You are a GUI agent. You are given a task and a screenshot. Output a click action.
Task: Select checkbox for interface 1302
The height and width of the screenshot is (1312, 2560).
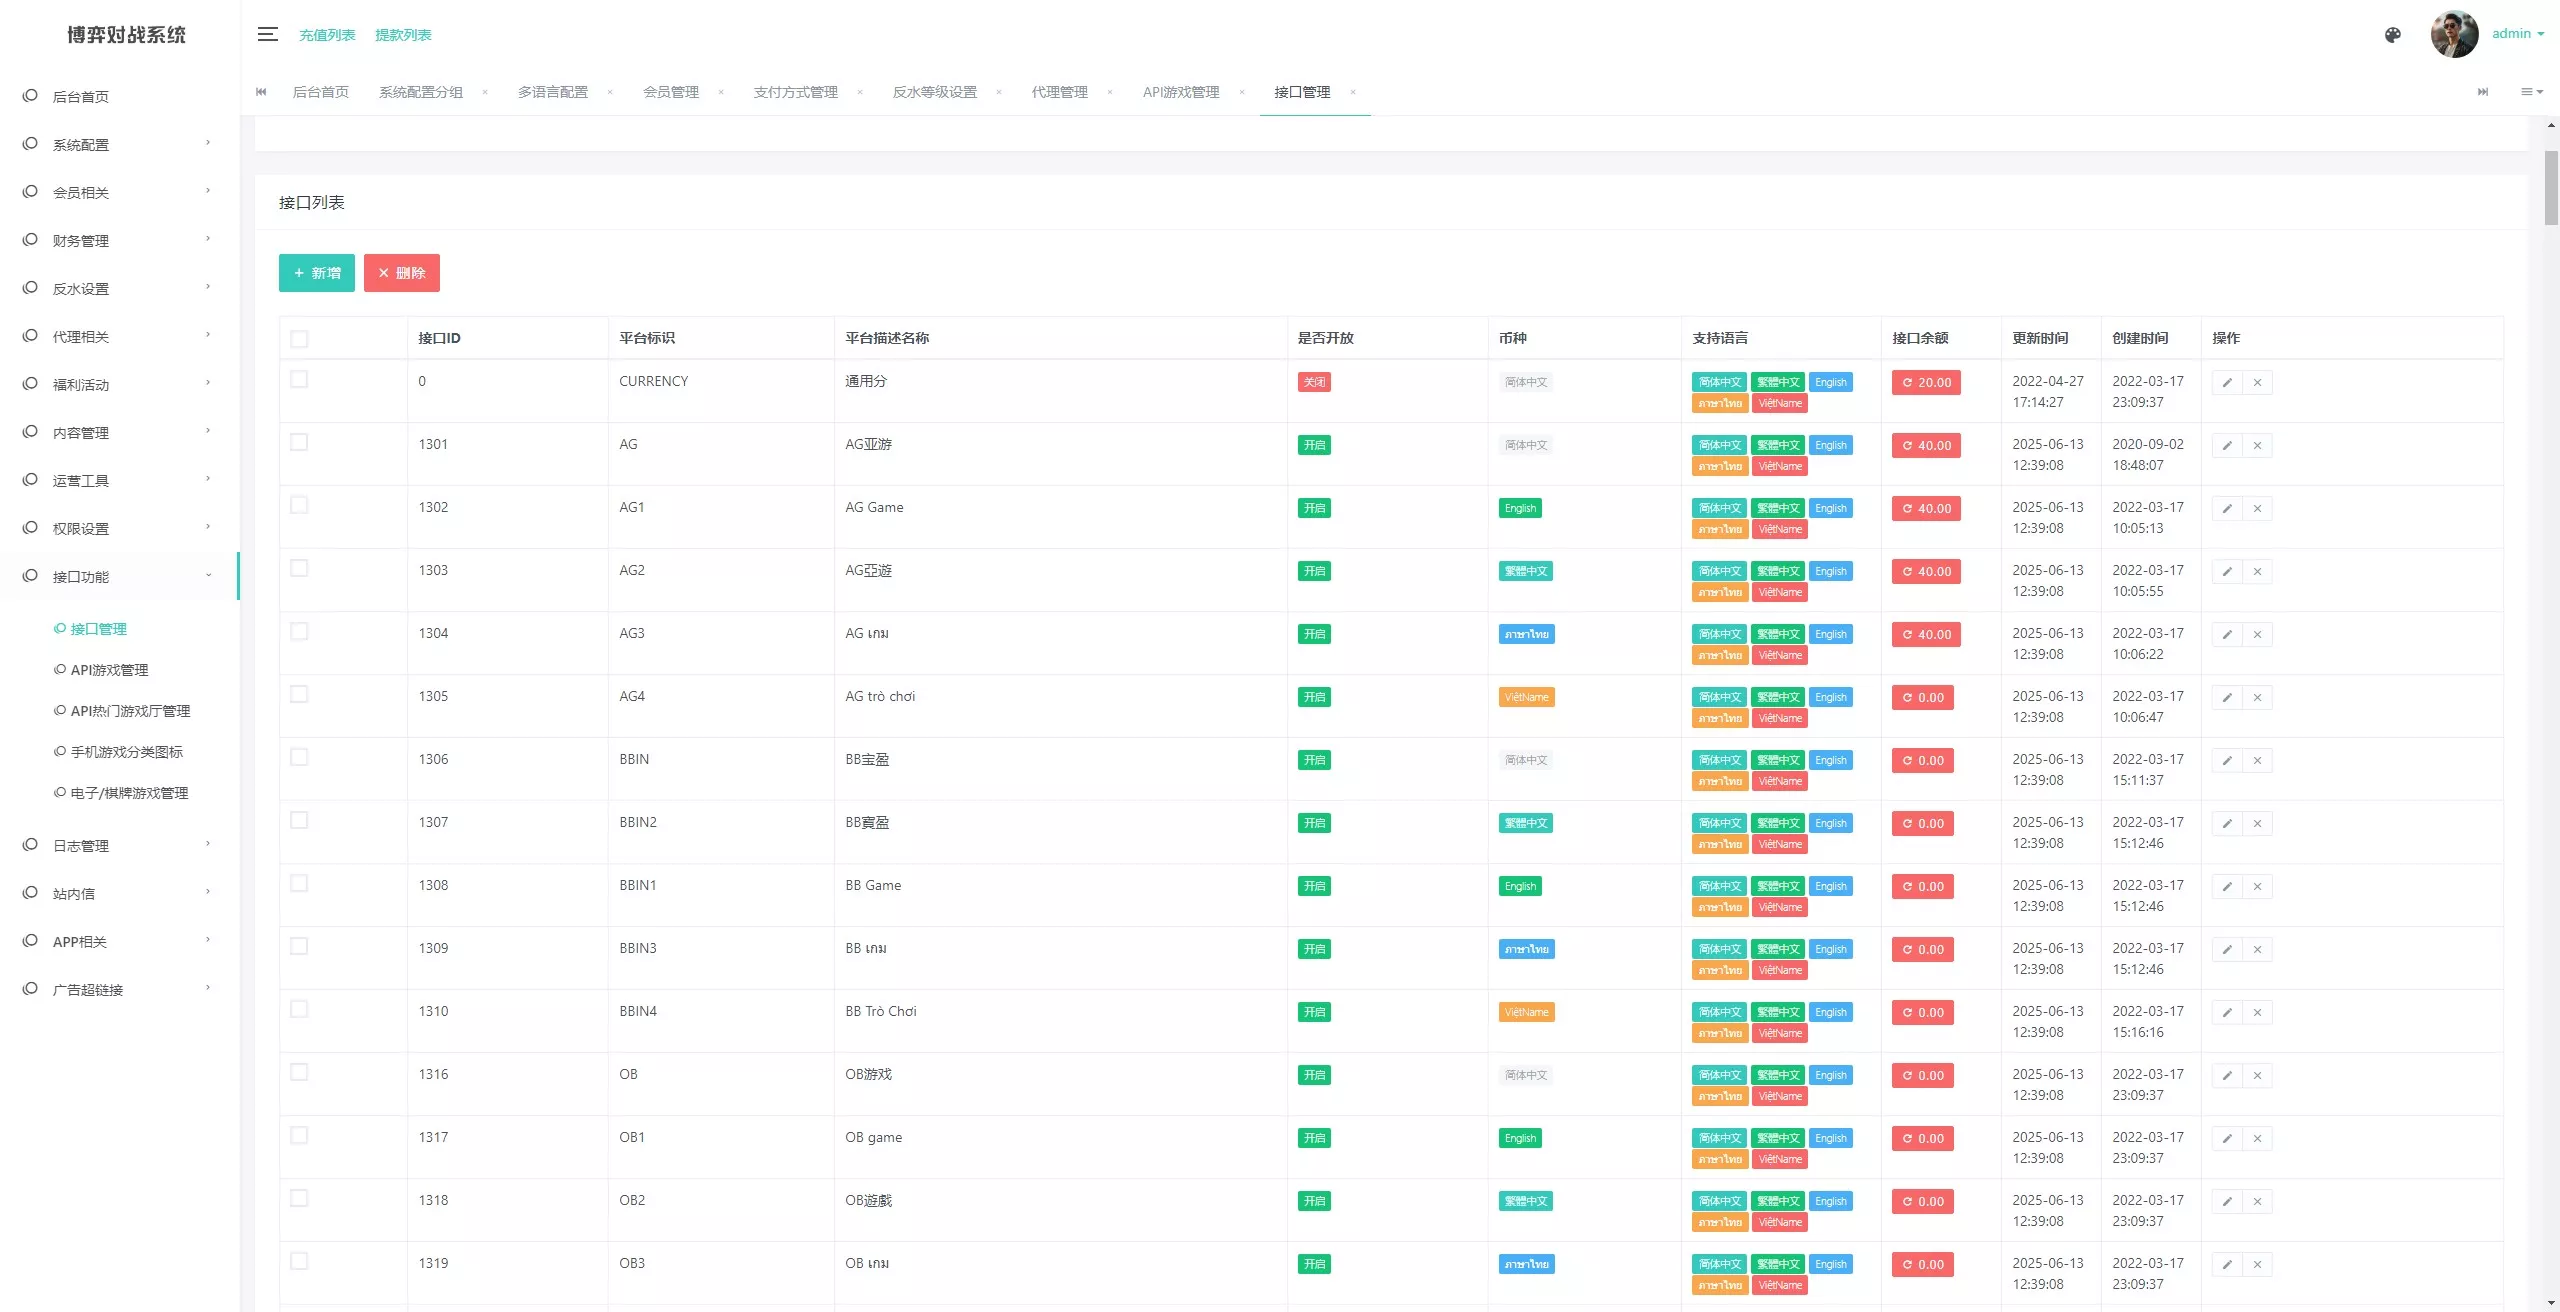click(299, 505)
